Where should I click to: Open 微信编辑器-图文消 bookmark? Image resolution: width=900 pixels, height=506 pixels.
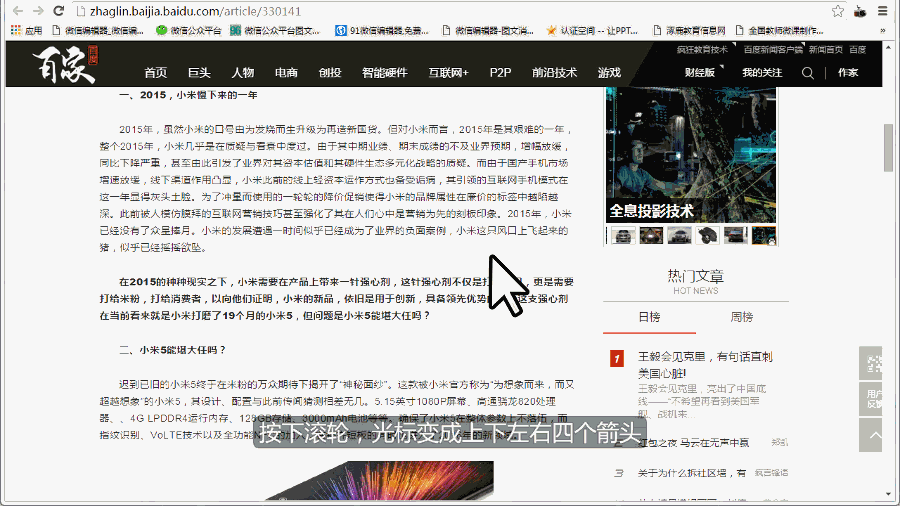[488, 30]
